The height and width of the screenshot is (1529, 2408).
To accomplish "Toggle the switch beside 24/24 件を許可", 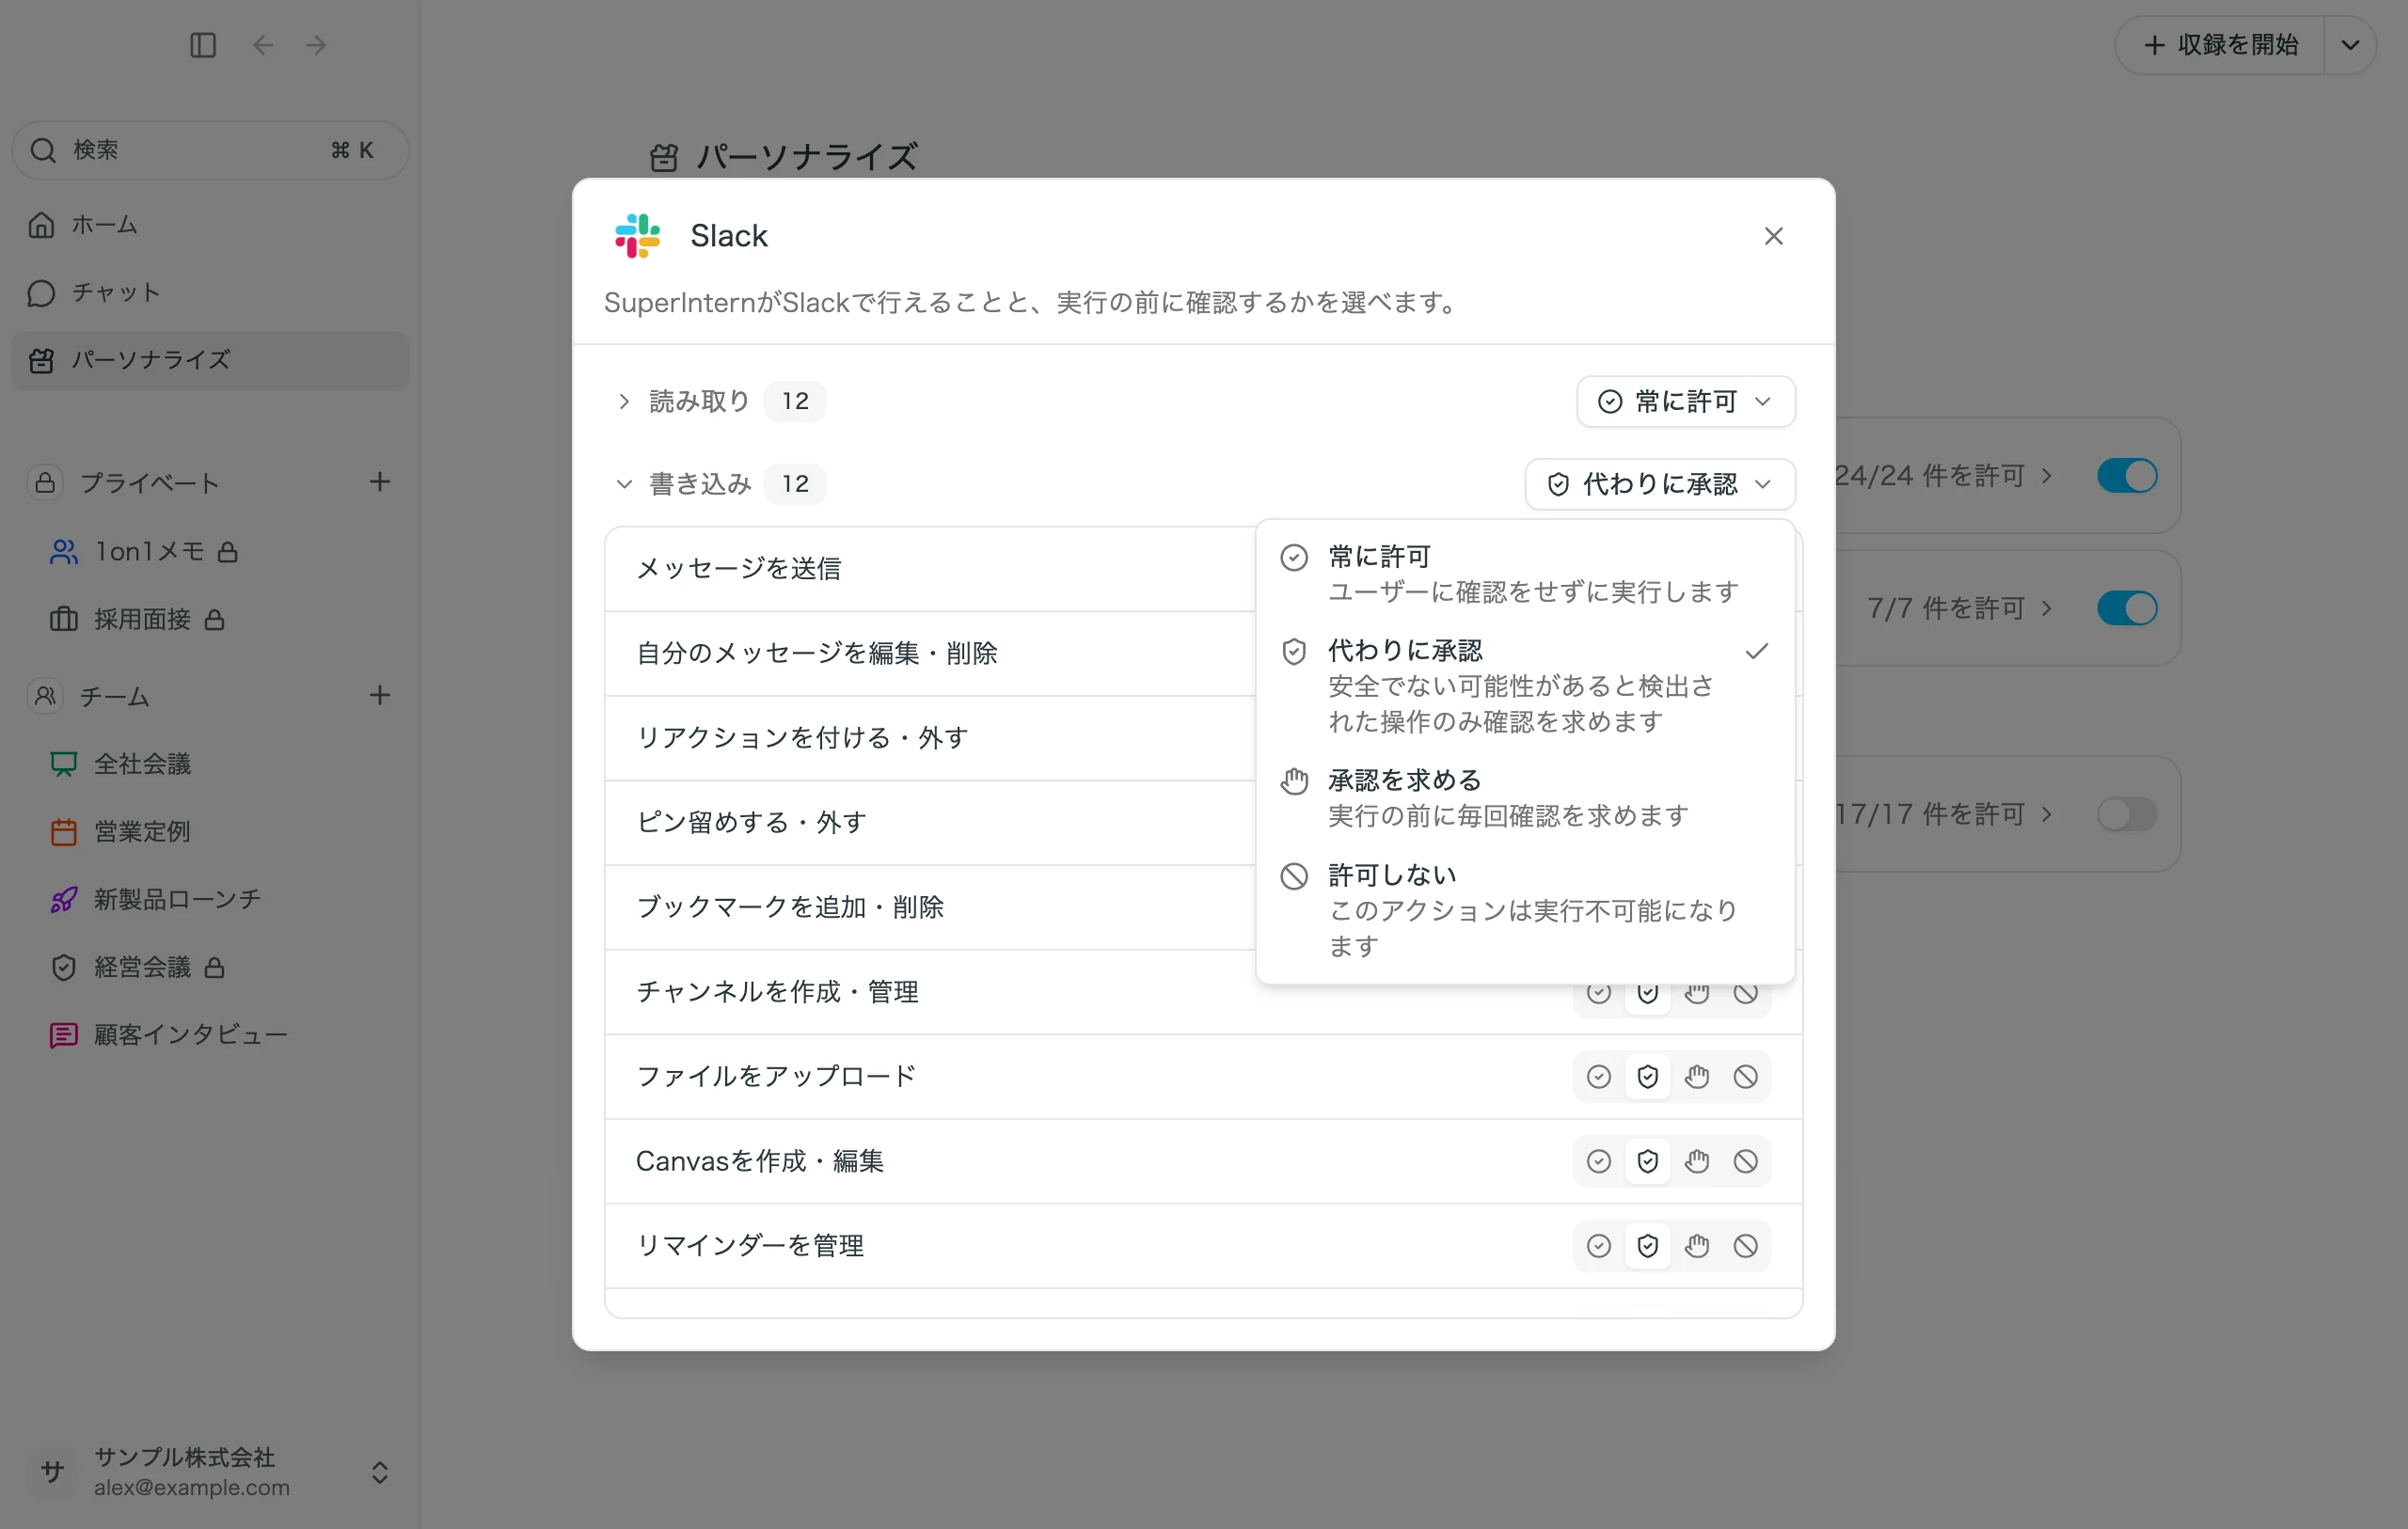I will tap(2127, 475).
